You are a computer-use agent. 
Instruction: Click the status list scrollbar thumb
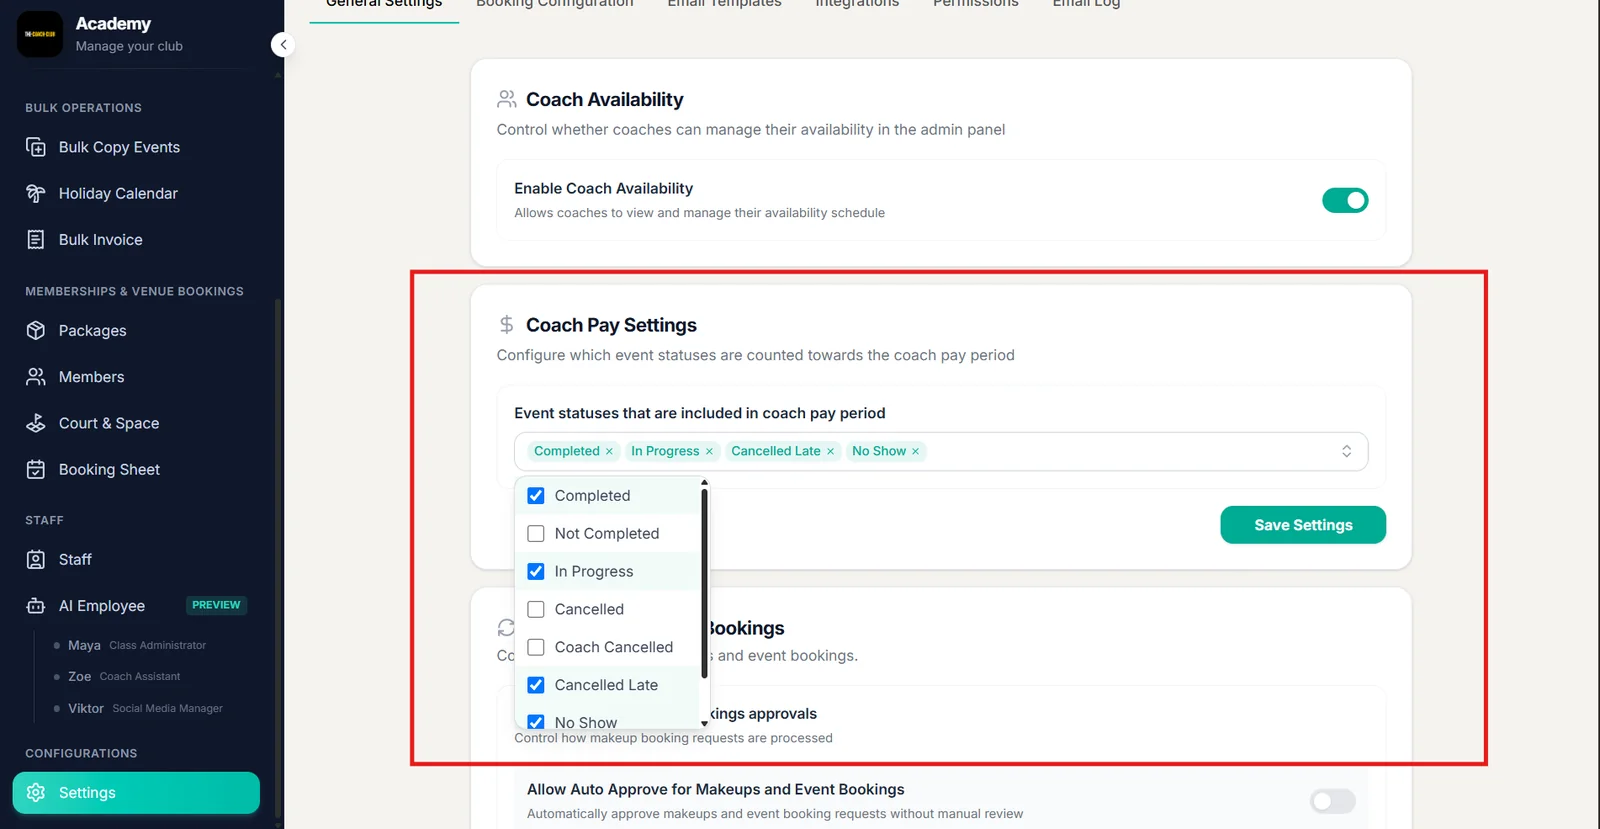(704, 584)
